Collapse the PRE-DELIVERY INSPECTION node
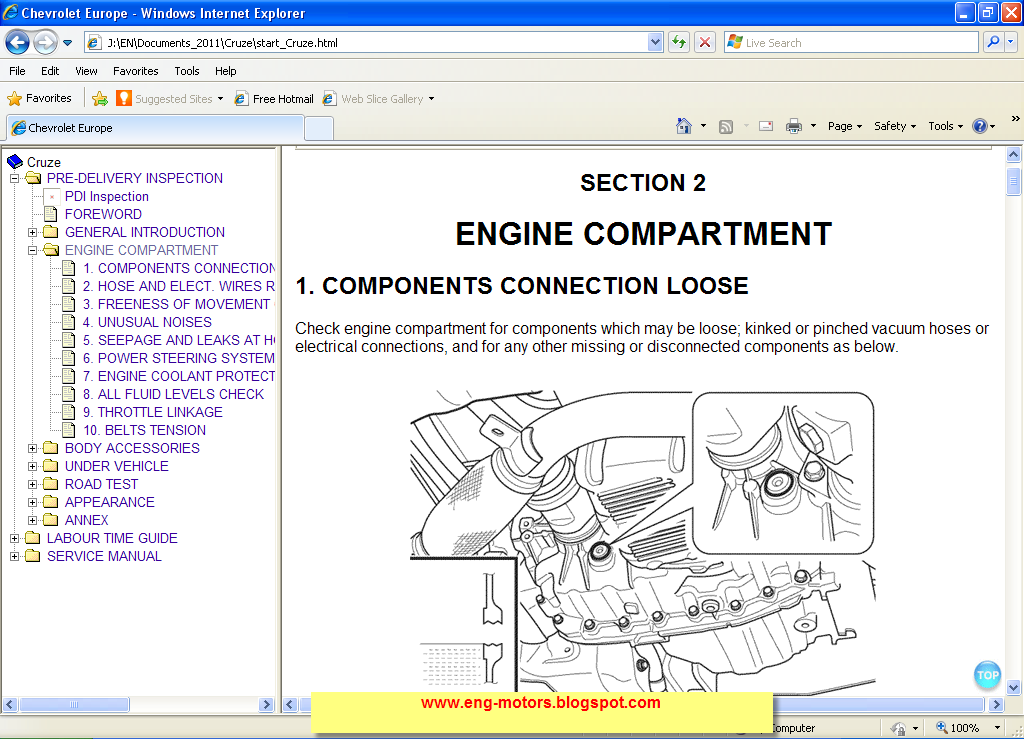The image size is (1024, 739). click(14, 178)
